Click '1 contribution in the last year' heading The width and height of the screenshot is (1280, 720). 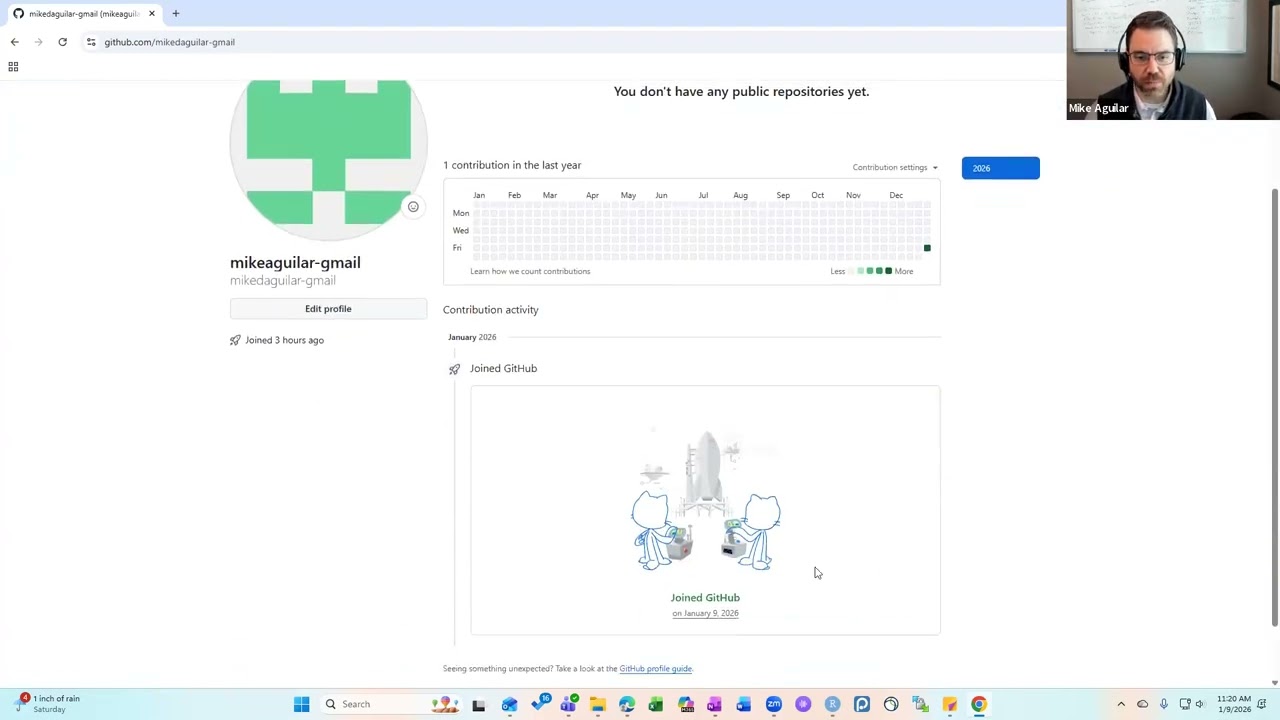coord(512,165)
